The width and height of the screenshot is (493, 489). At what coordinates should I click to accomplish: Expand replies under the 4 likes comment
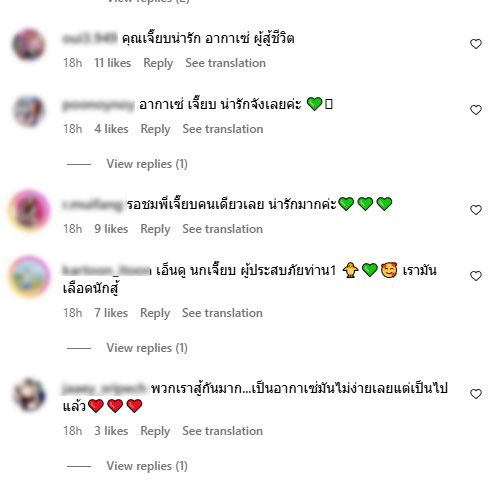[147, 164]
